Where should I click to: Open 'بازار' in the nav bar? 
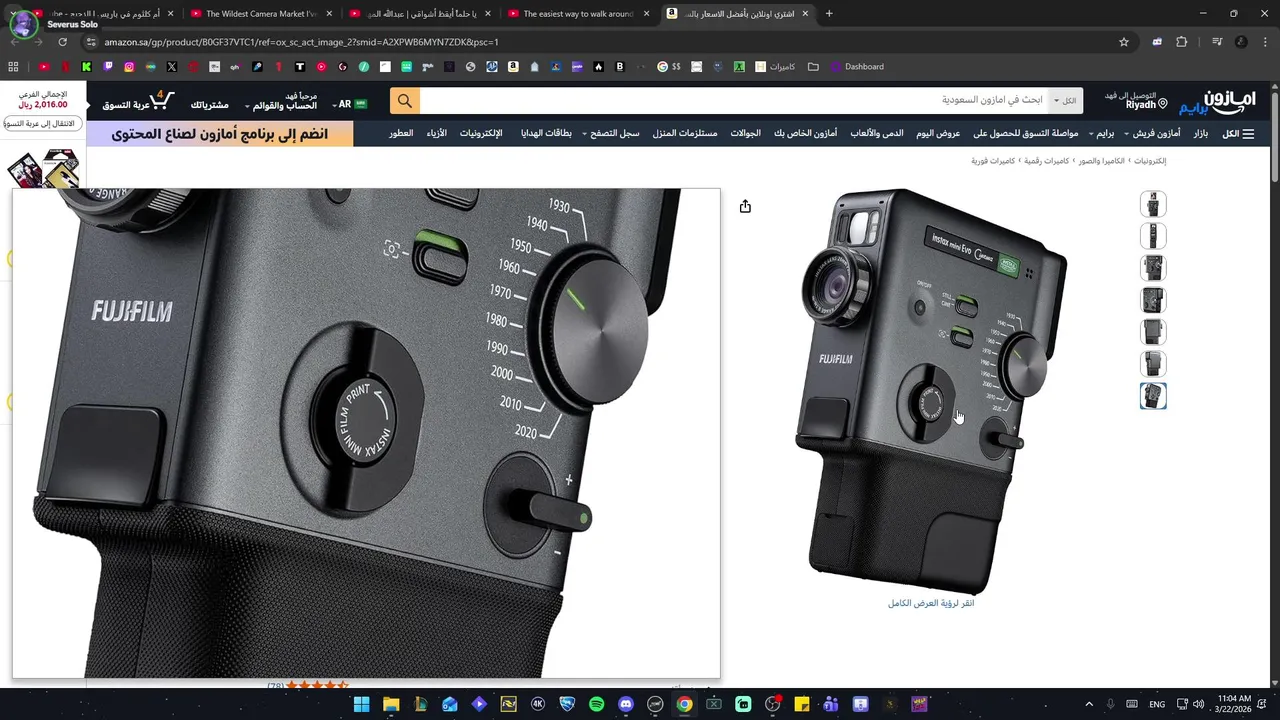pyautogui.click(x=1201, y=133)
